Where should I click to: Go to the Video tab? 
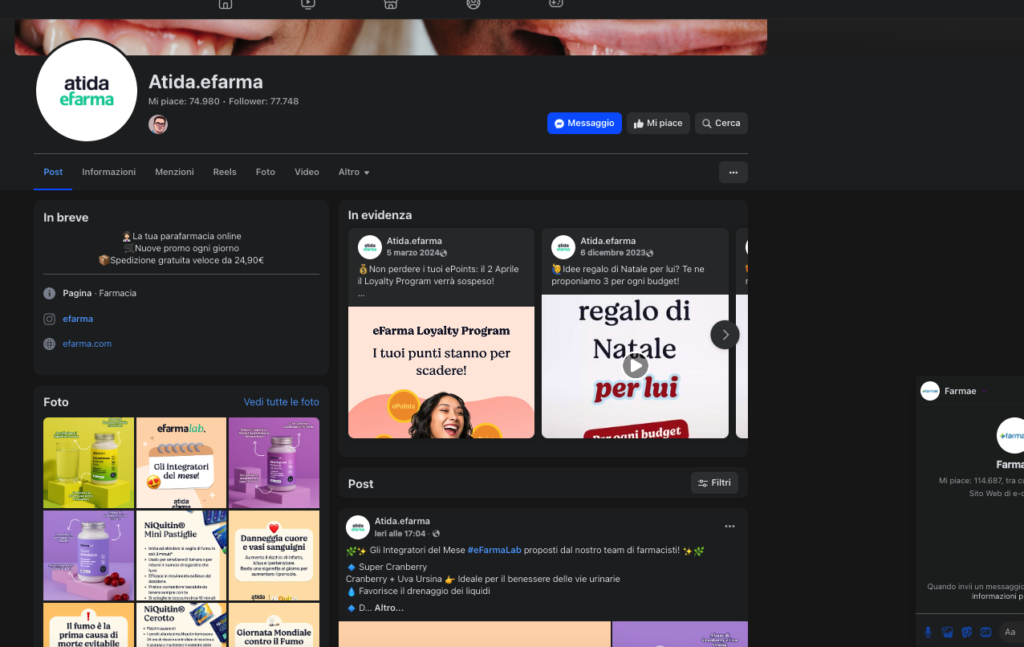[306, 172]
